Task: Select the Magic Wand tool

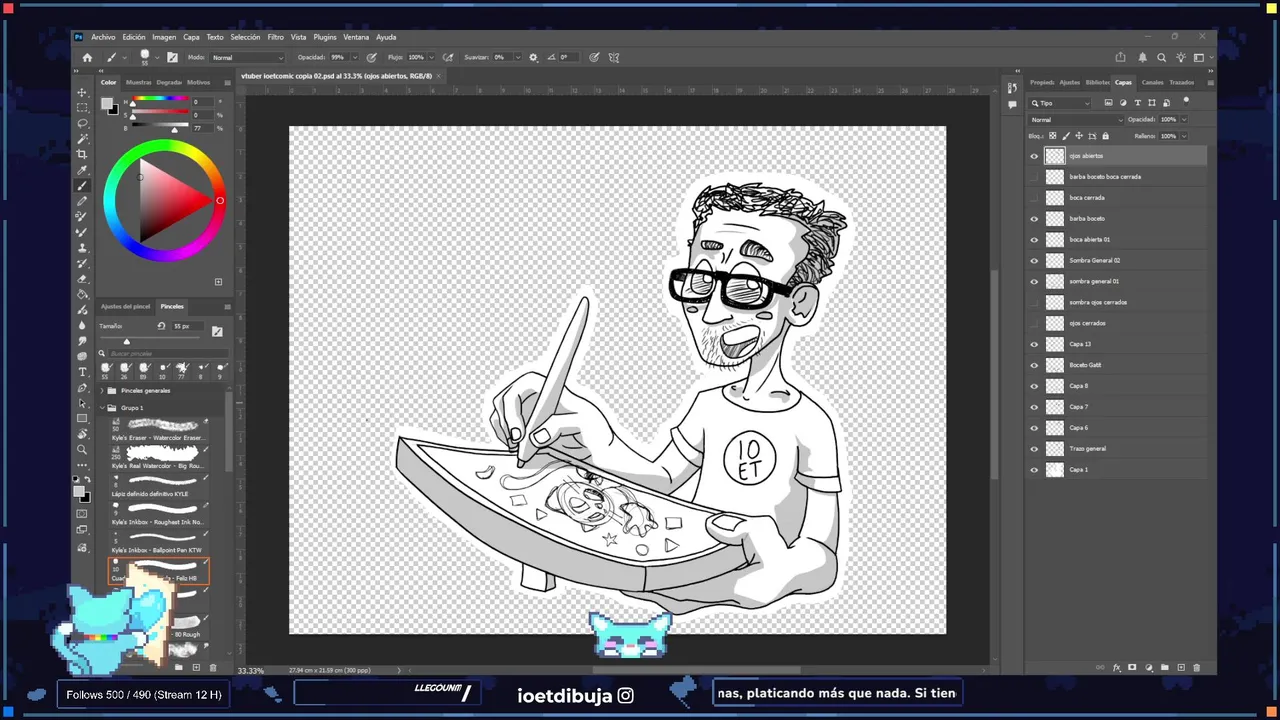Action: click(82, 138)
